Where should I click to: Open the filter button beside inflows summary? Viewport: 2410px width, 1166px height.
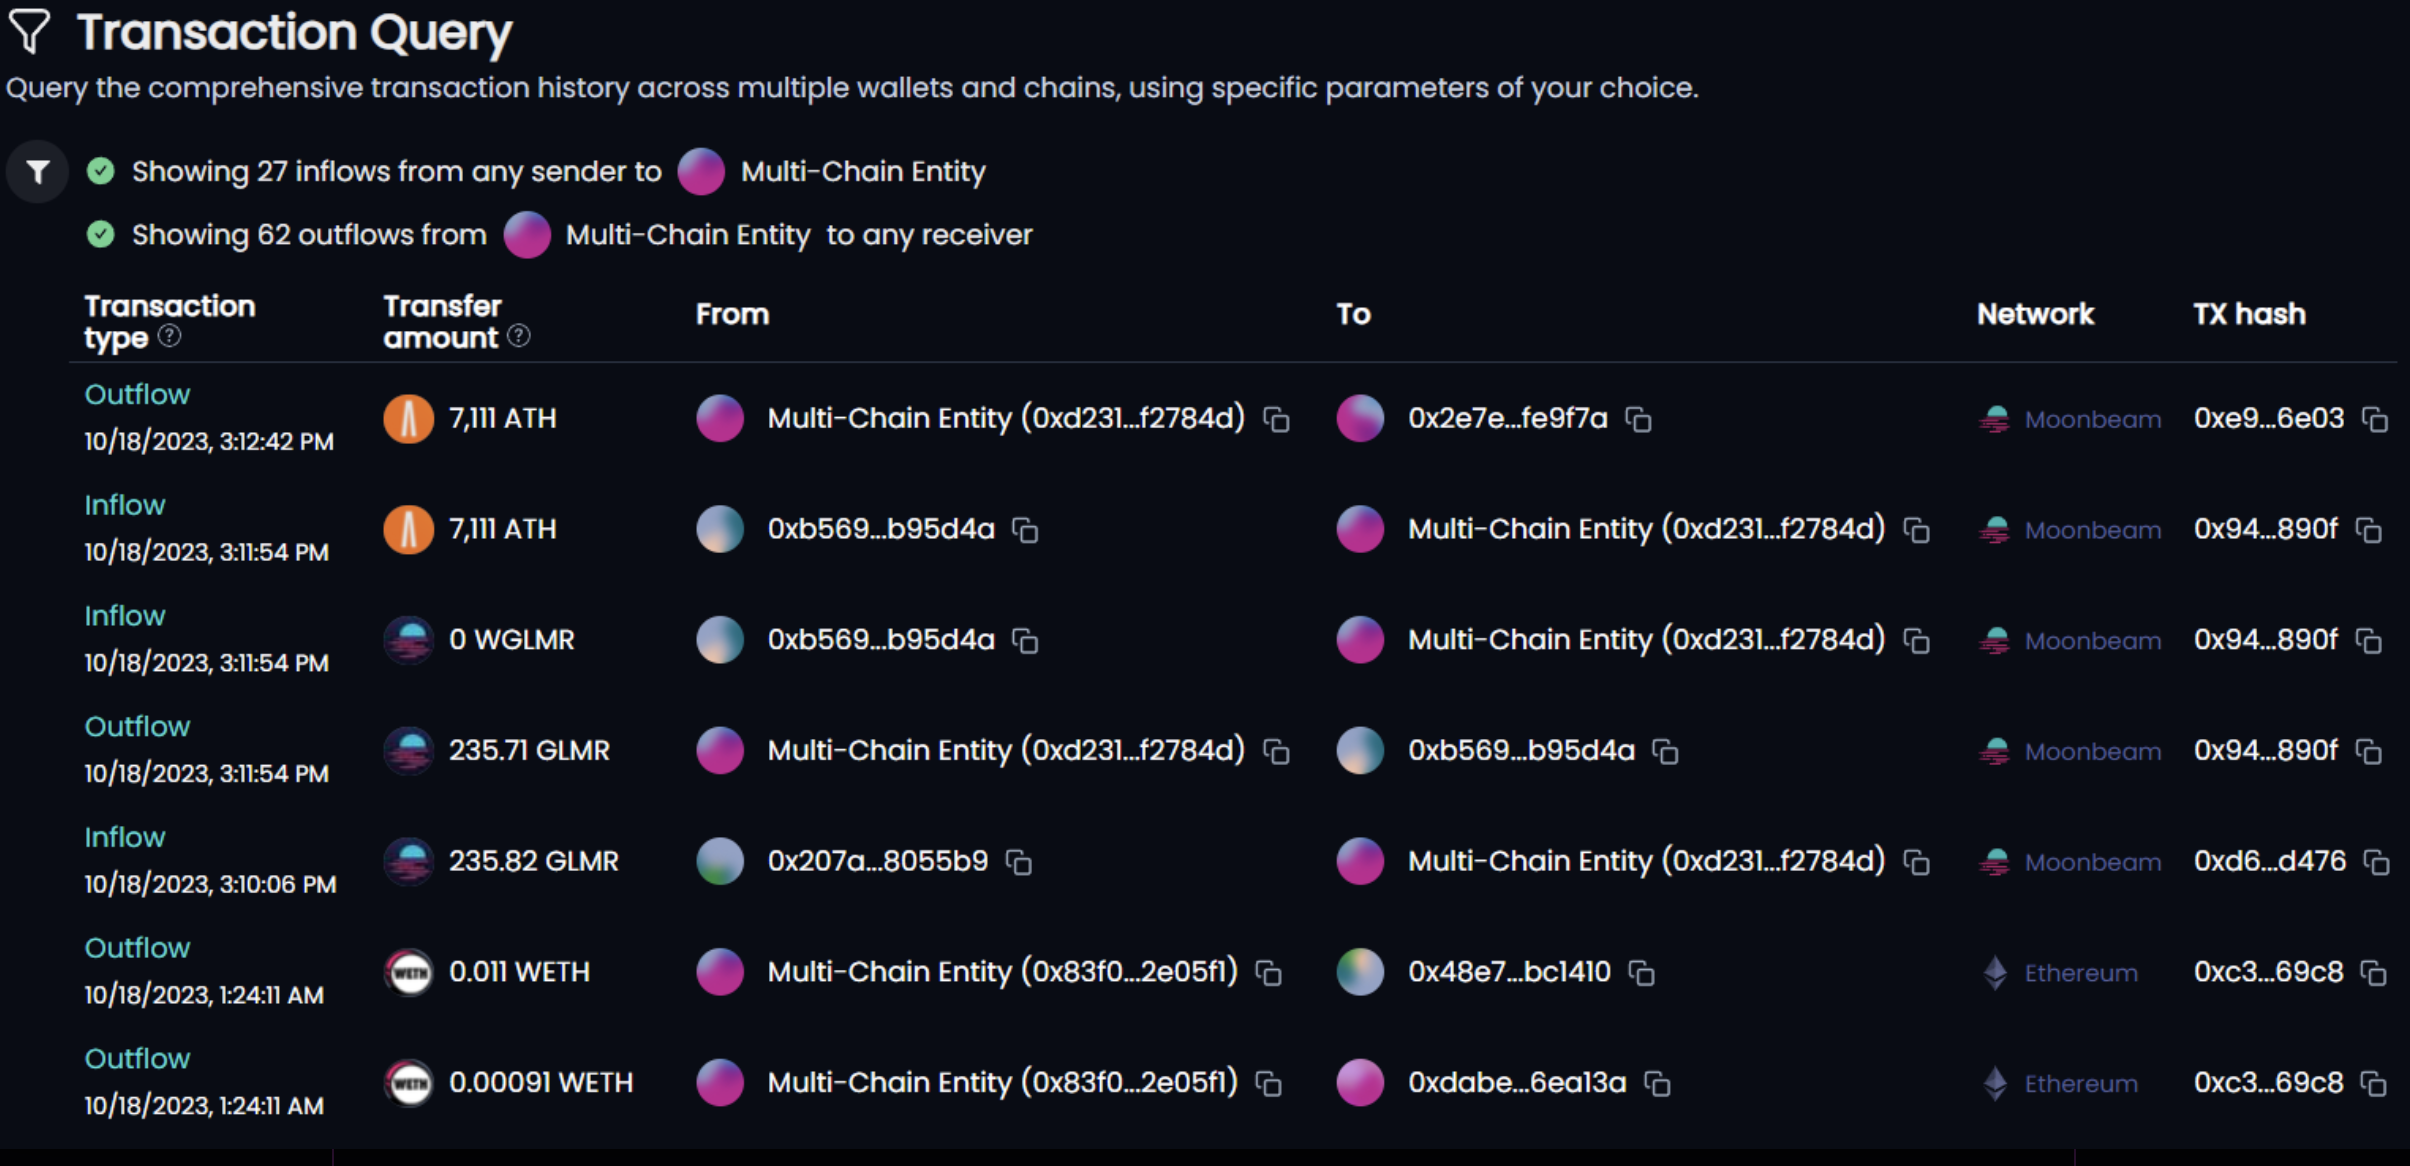(x=38, y=172)
